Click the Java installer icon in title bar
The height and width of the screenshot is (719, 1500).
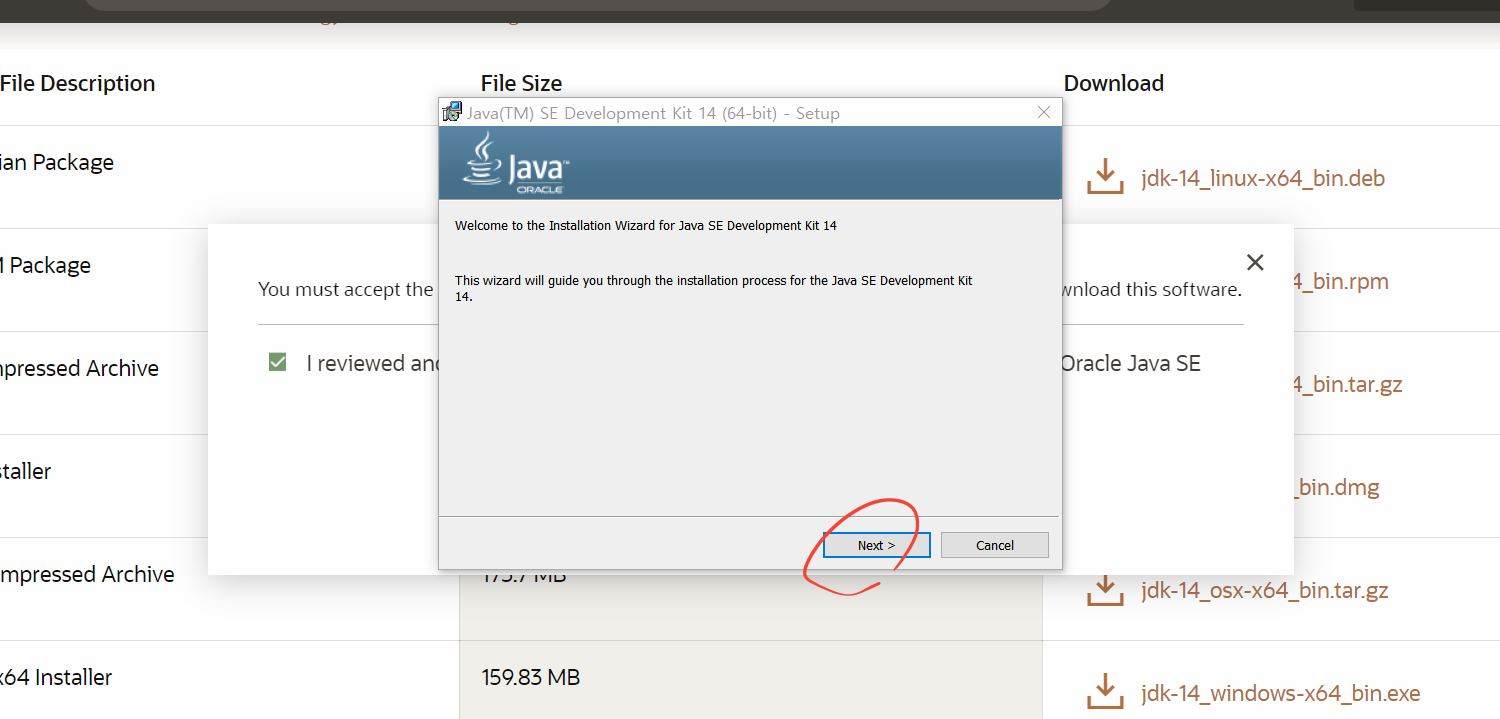[x=452, y=112]
